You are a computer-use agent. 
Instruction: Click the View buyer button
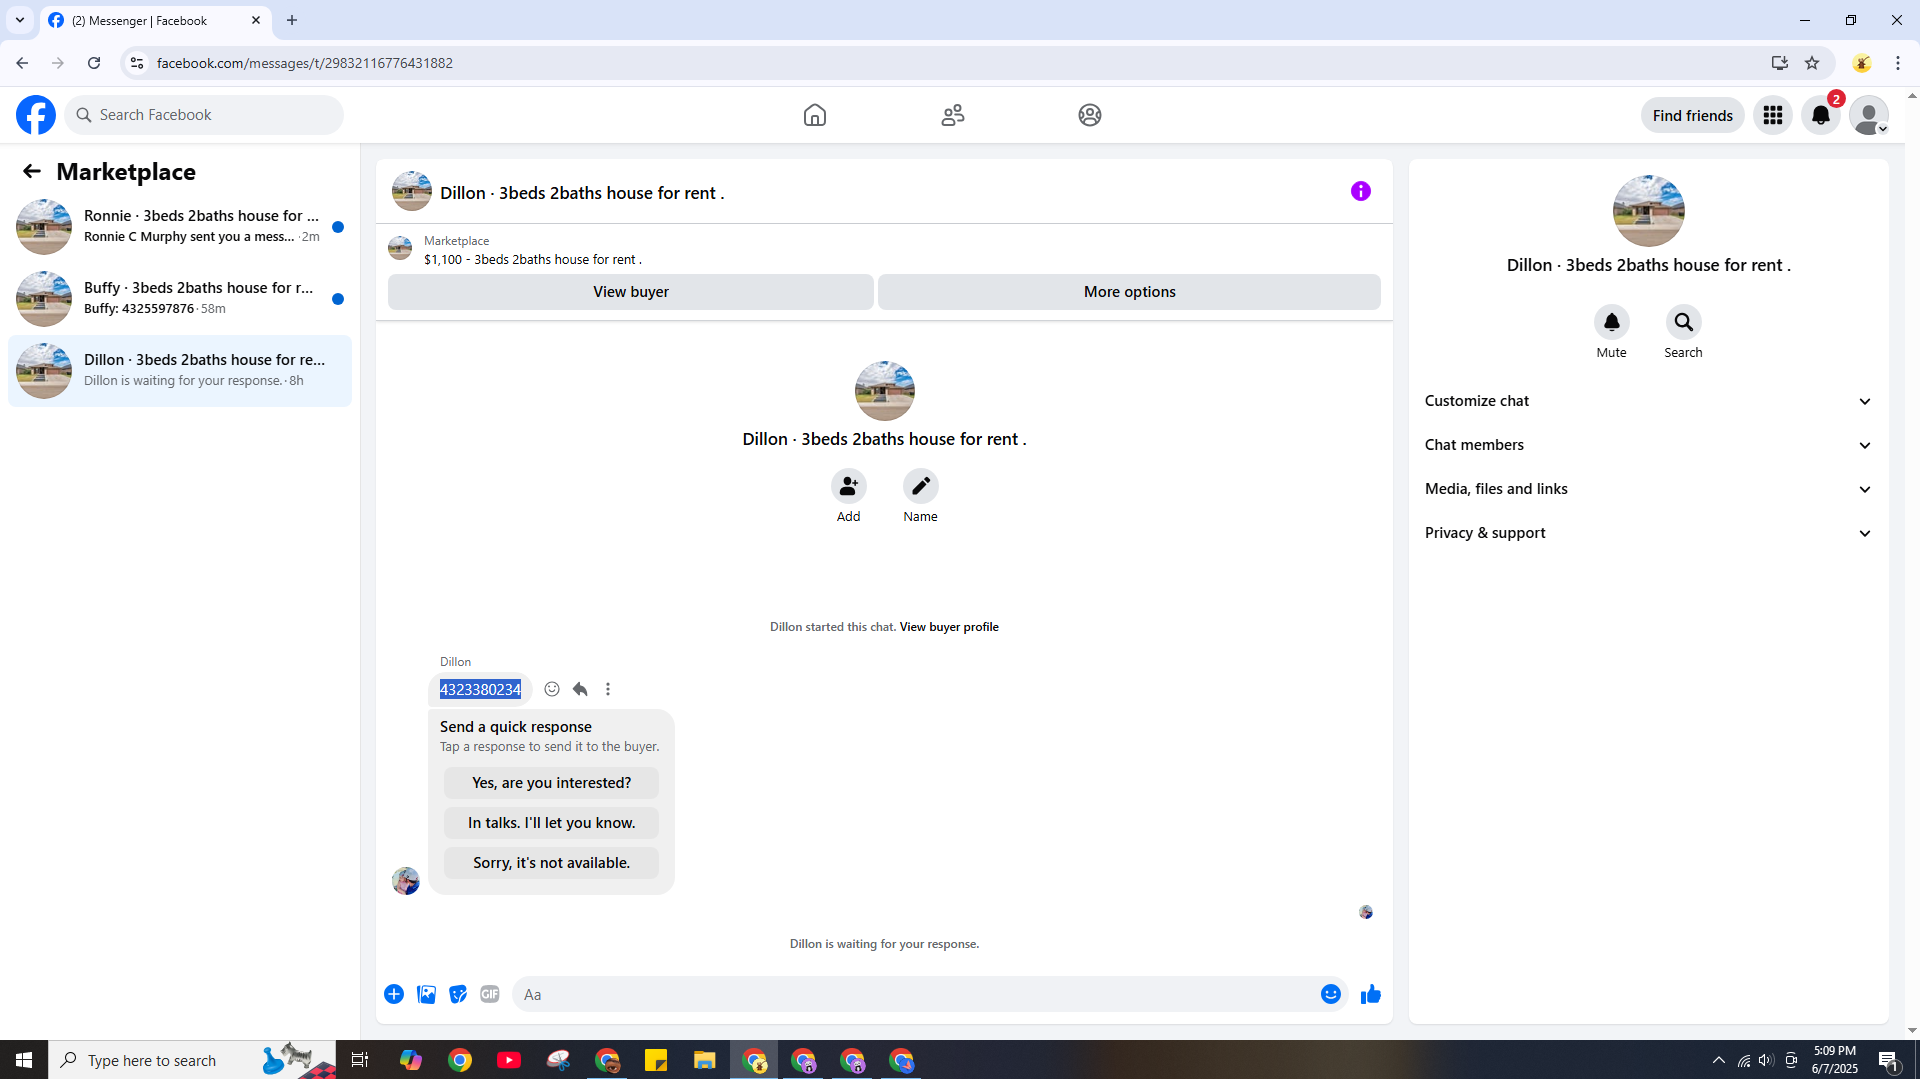tap(631, 292)
